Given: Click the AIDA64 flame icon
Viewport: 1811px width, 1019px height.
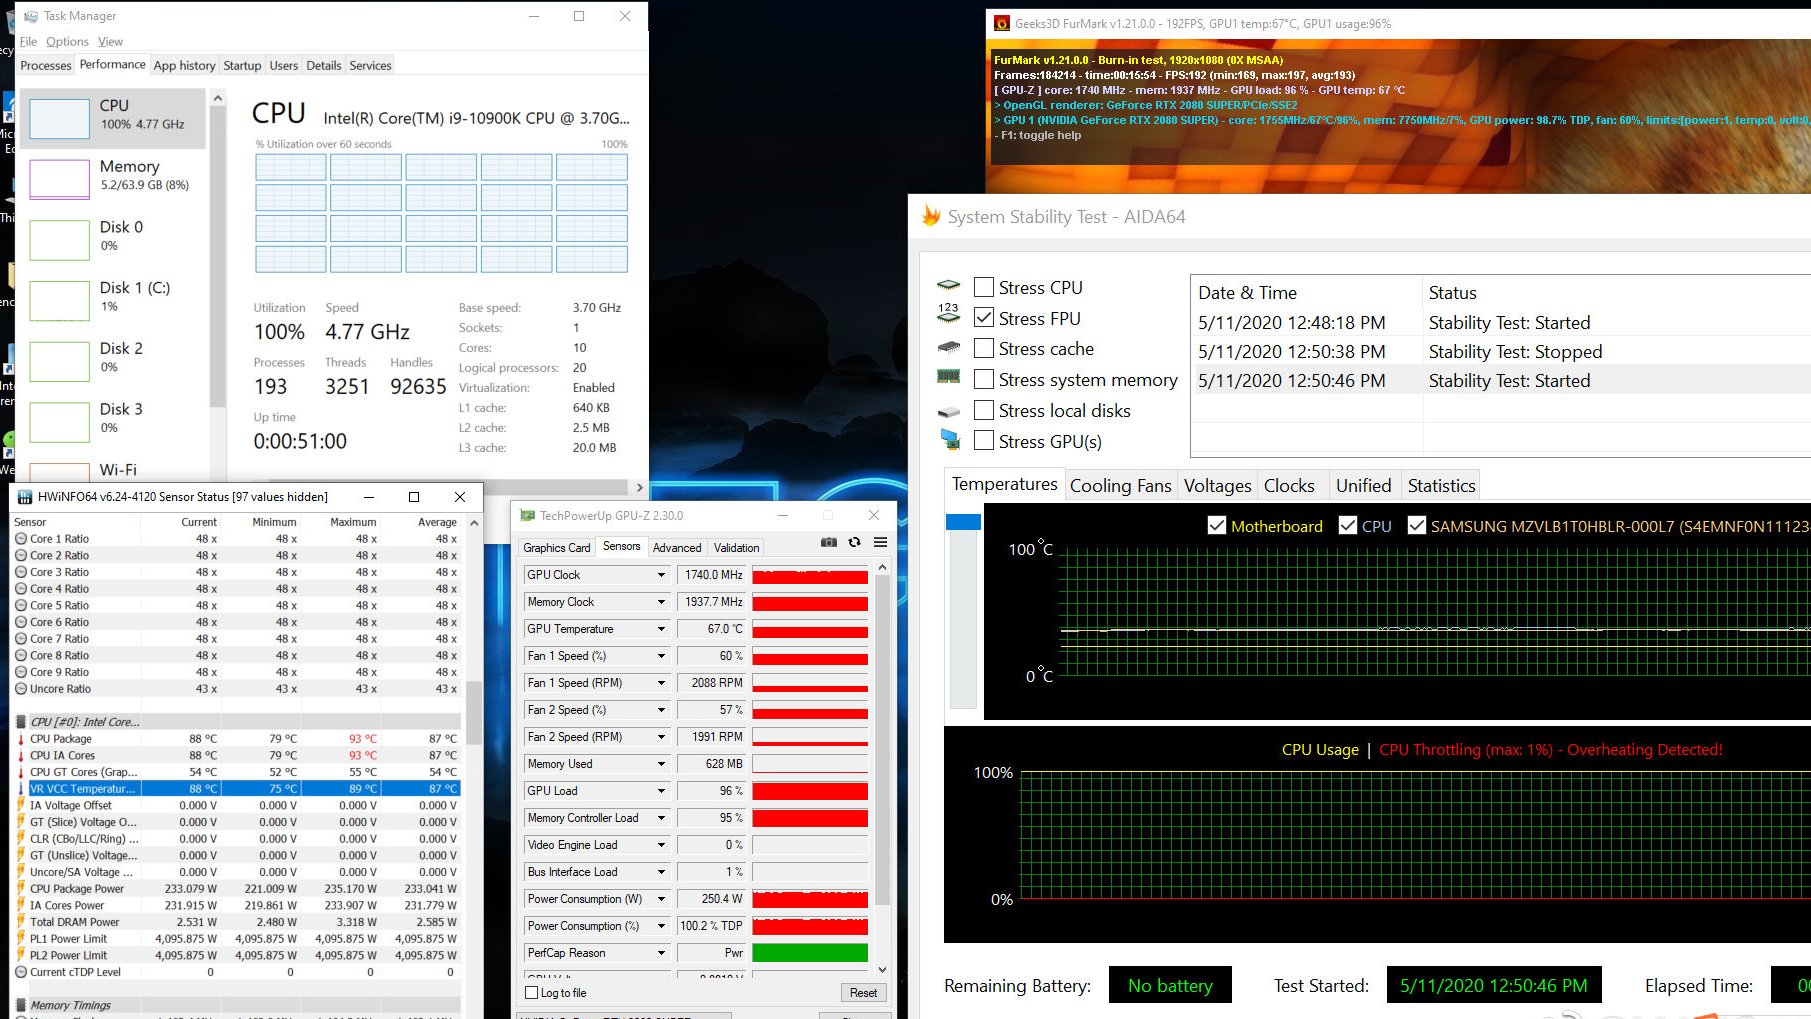Looking at the screenshot, I should pos(931,216).
